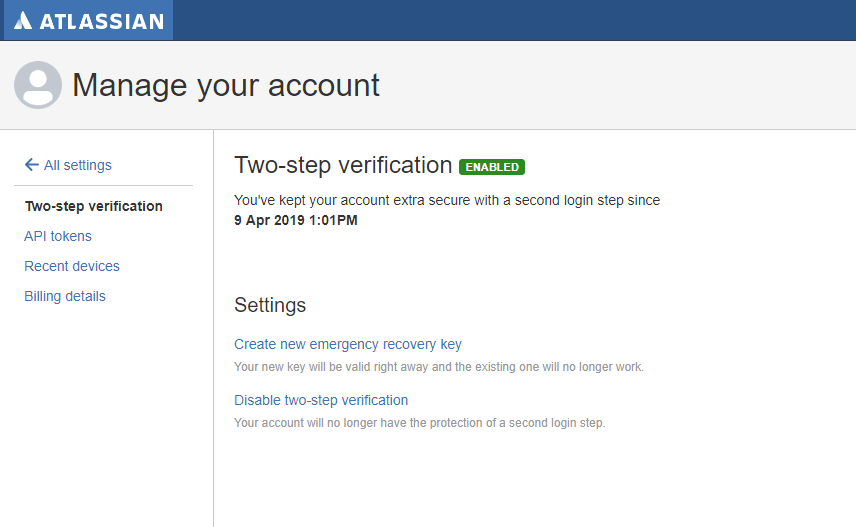Viewport: 856px width, 527px height.
Task: Go back via All settings text link
Action: click(78, 165)
